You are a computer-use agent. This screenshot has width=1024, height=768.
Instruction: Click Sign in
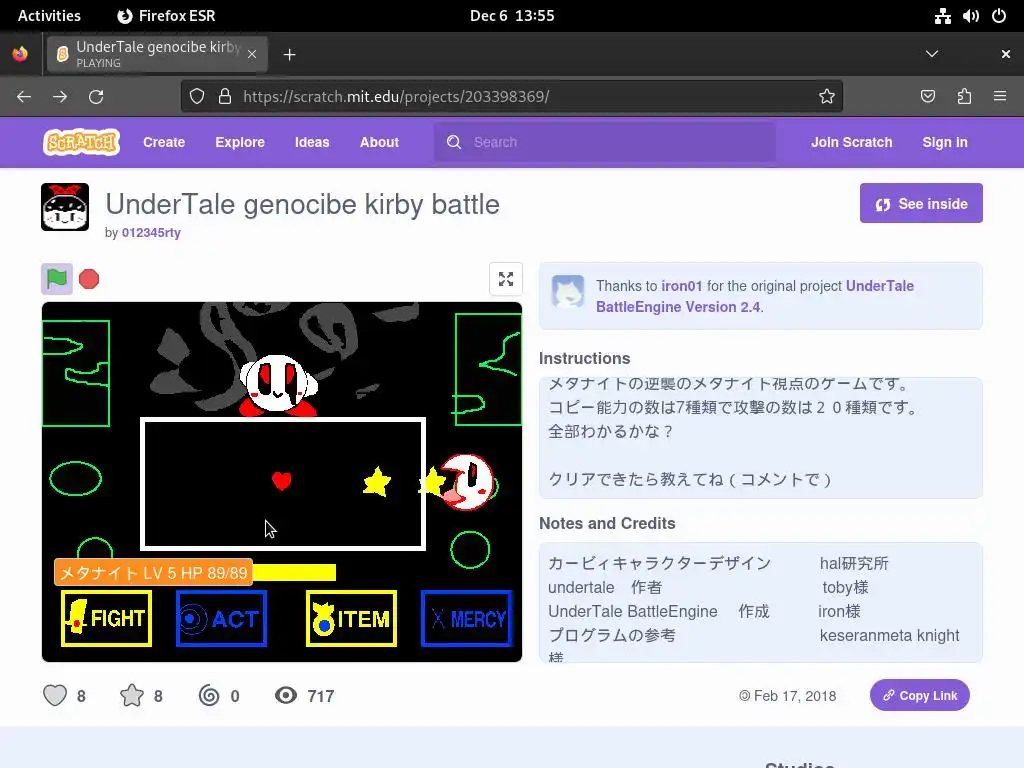945,142
